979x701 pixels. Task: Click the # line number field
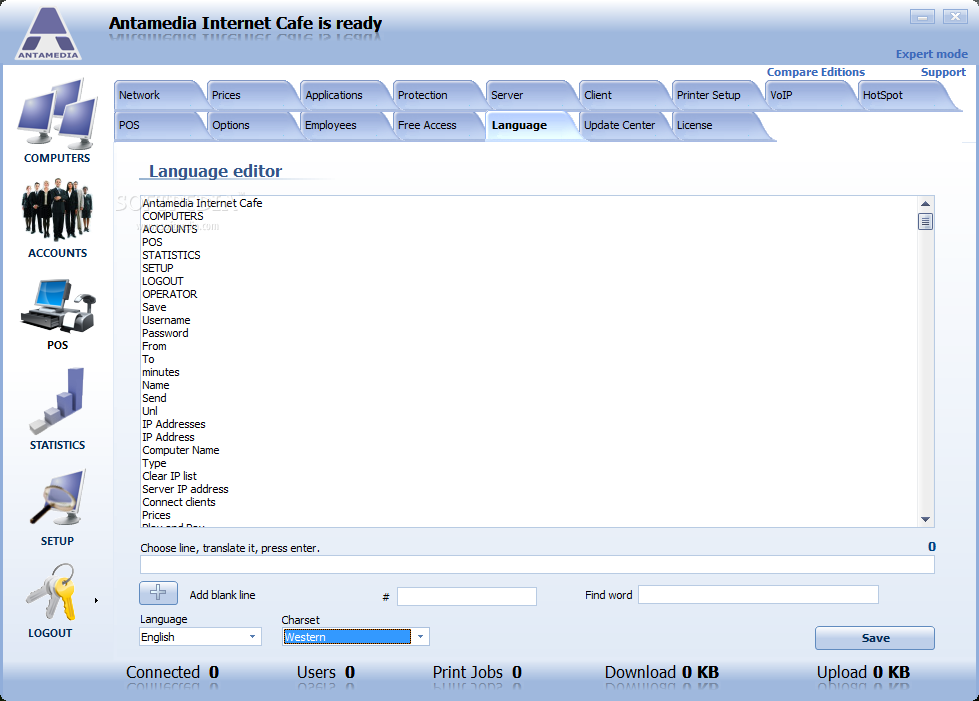tap(467, 596)
